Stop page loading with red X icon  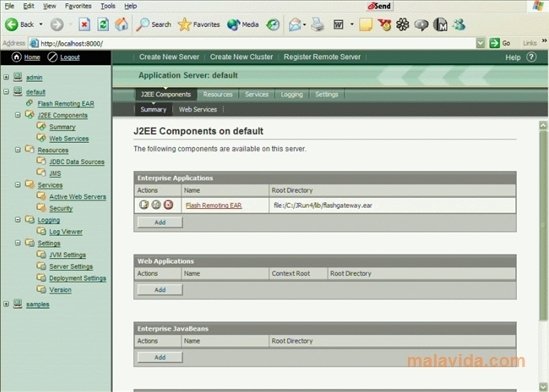84,24
